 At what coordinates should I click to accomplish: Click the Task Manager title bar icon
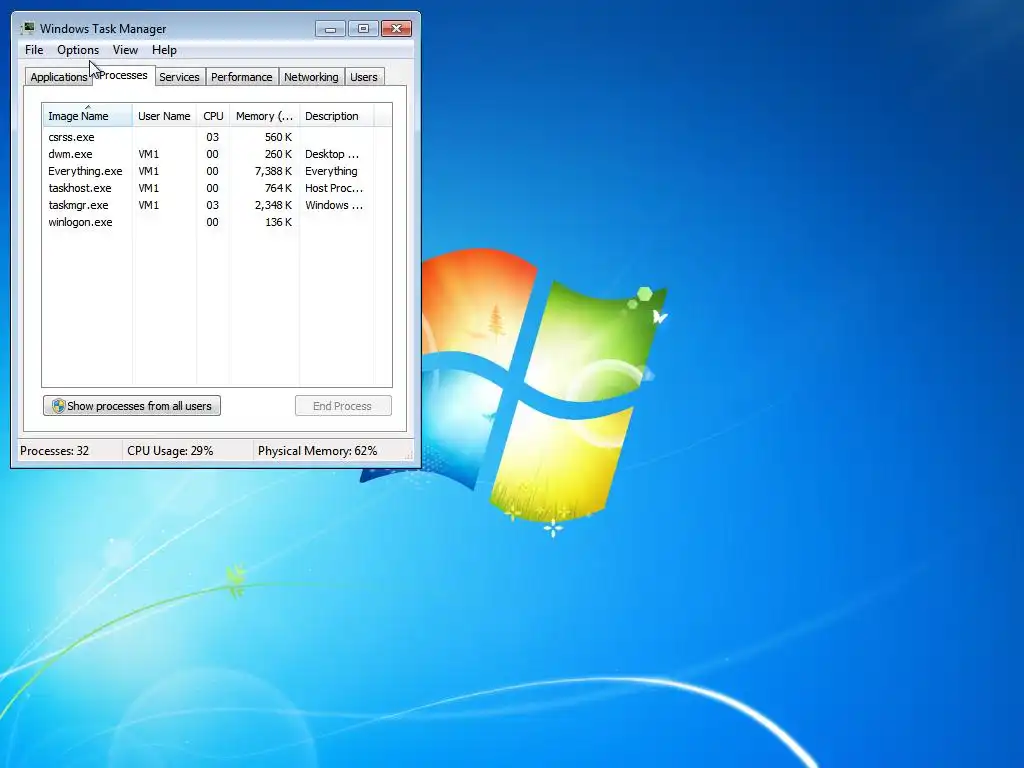click(27, 28)
